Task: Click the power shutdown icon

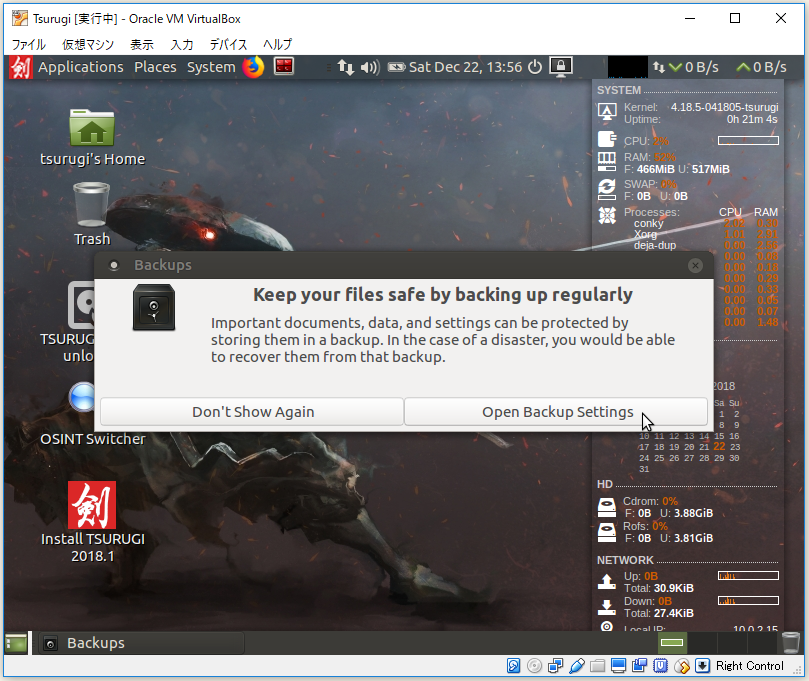Action: (536, 67)
